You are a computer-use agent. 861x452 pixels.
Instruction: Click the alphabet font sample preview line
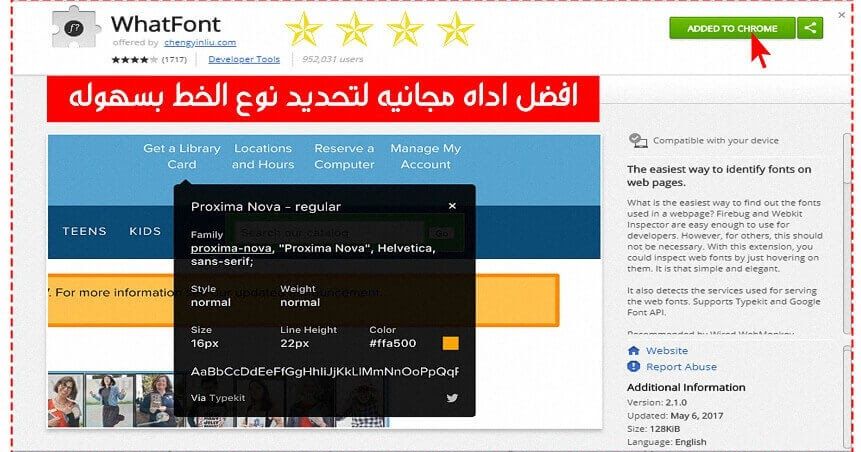click(325, 372)
